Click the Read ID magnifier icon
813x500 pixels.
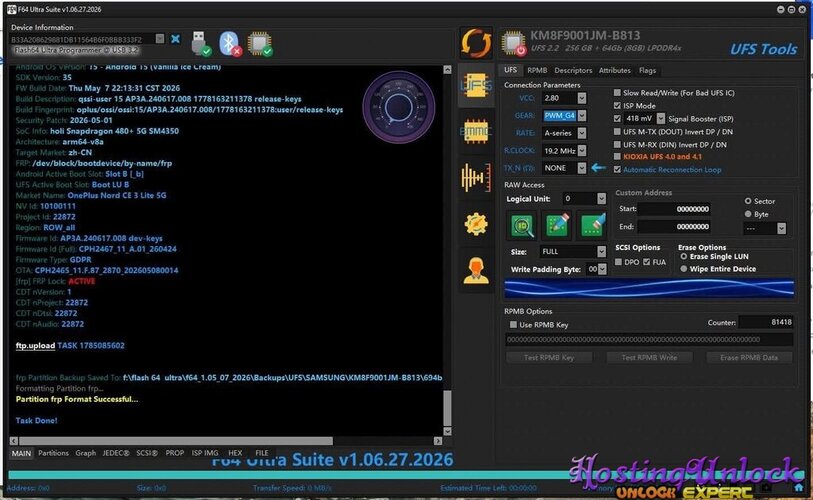click(522, 226)
